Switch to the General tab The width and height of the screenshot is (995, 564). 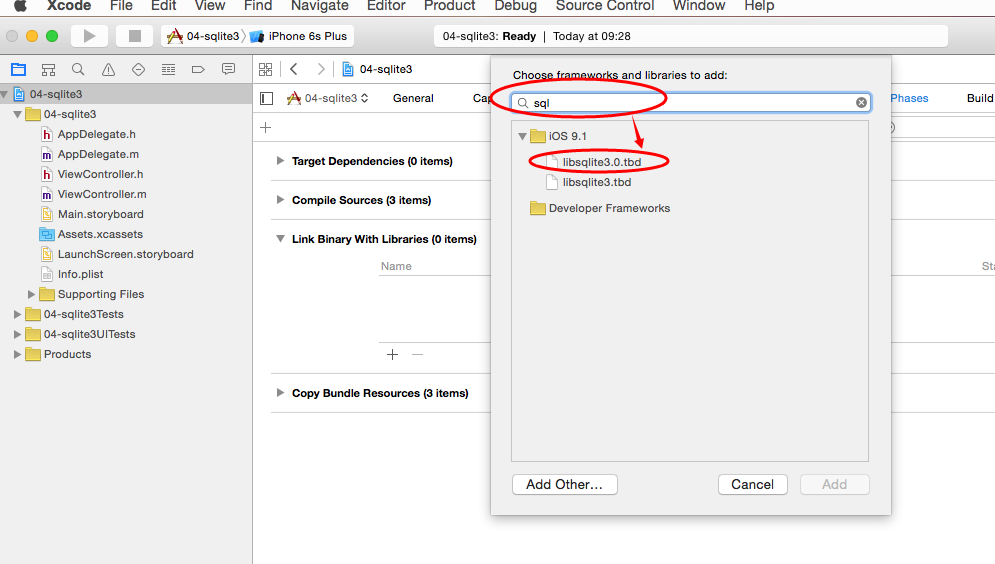413,98
